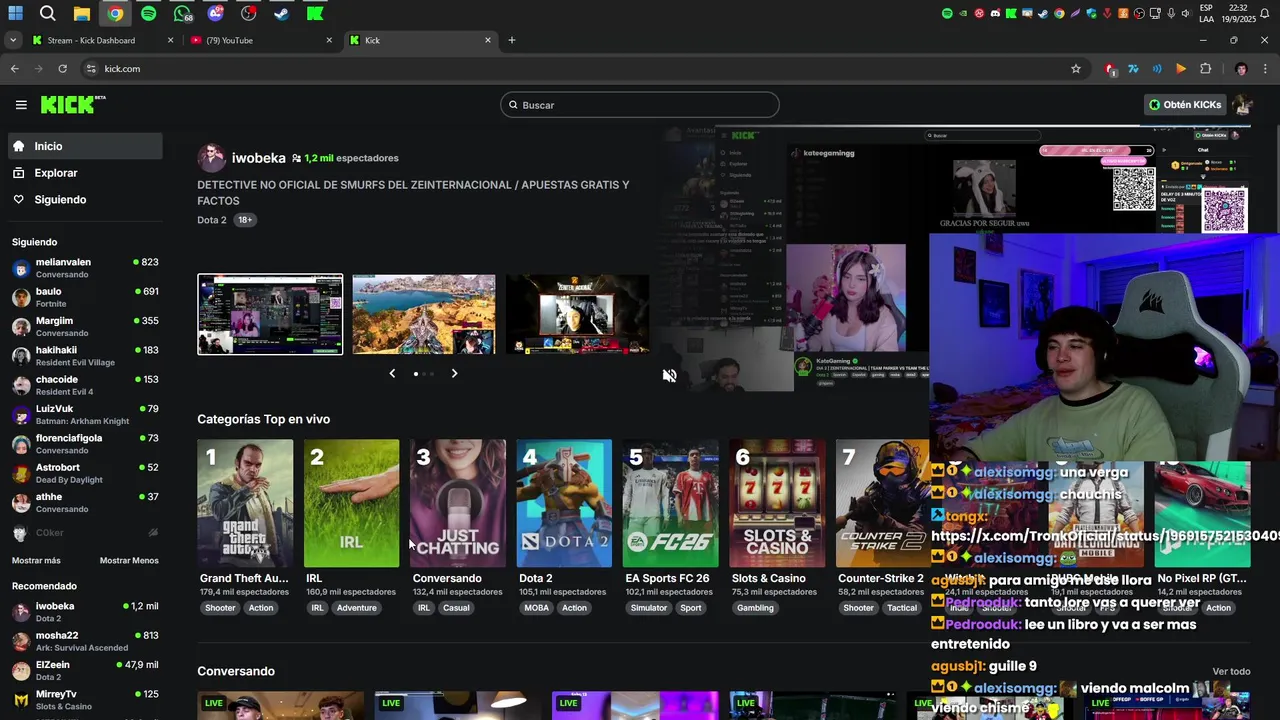The height and width of the screenshot is (720, 1280).
Task: Click the Buscar search field
Action: 640,105
